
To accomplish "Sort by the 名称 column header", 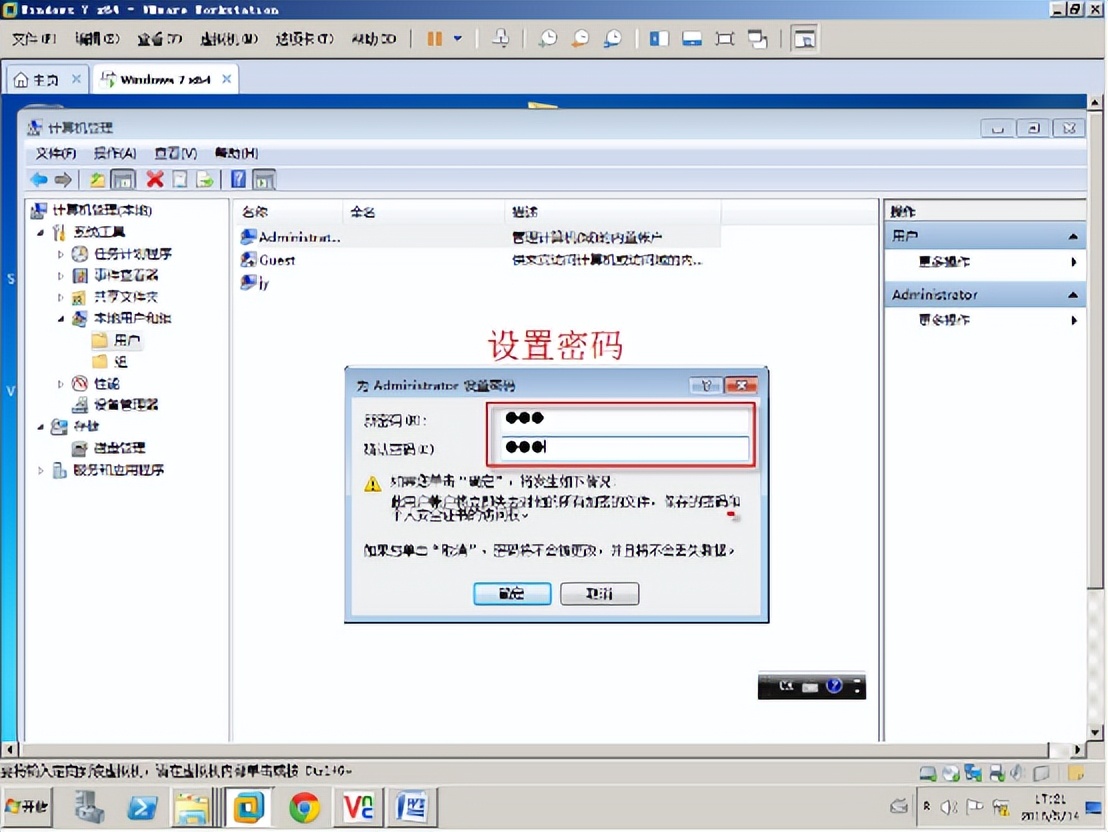I will [x=289, y=211].
